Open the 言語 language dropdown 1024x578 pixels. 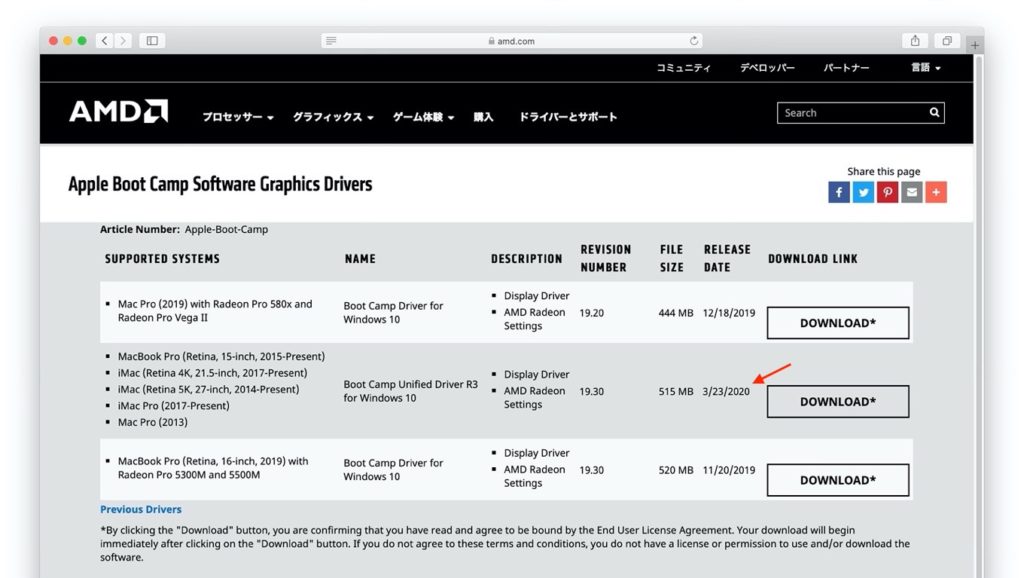pyautogui.click(x=925, y=66)
